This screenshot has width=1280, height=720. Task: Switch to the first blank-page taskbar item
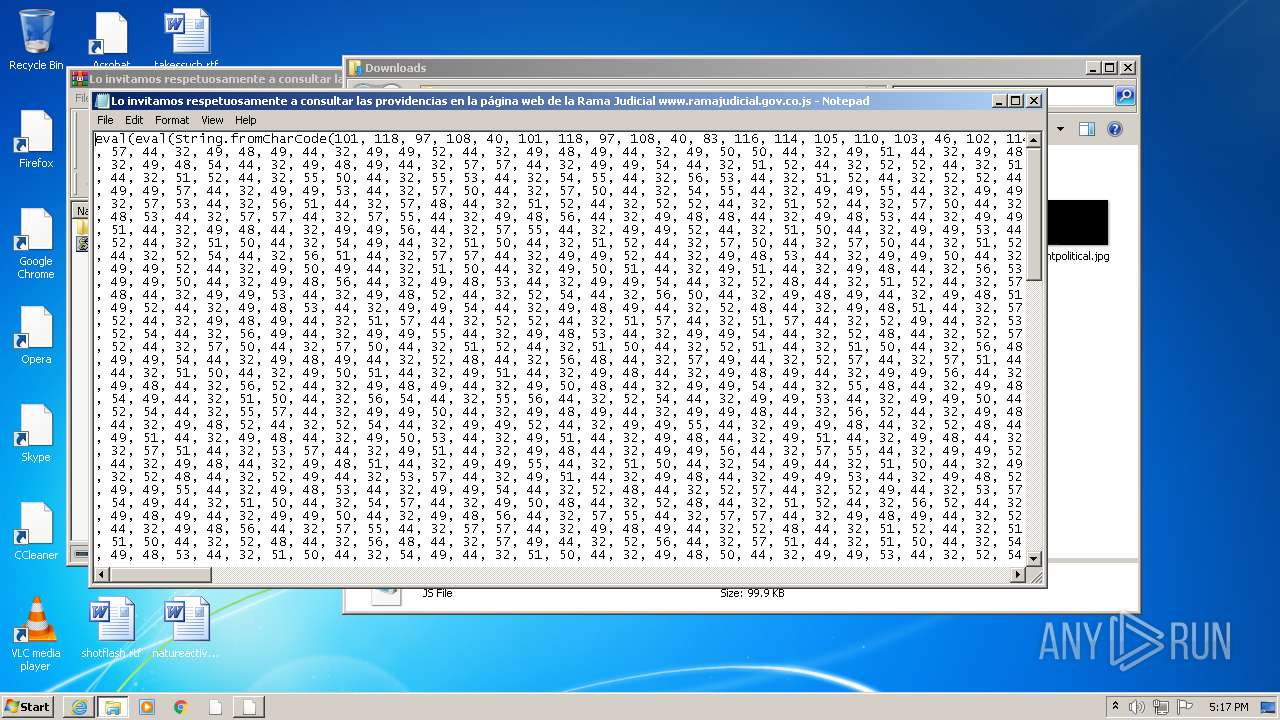(215, 707)
